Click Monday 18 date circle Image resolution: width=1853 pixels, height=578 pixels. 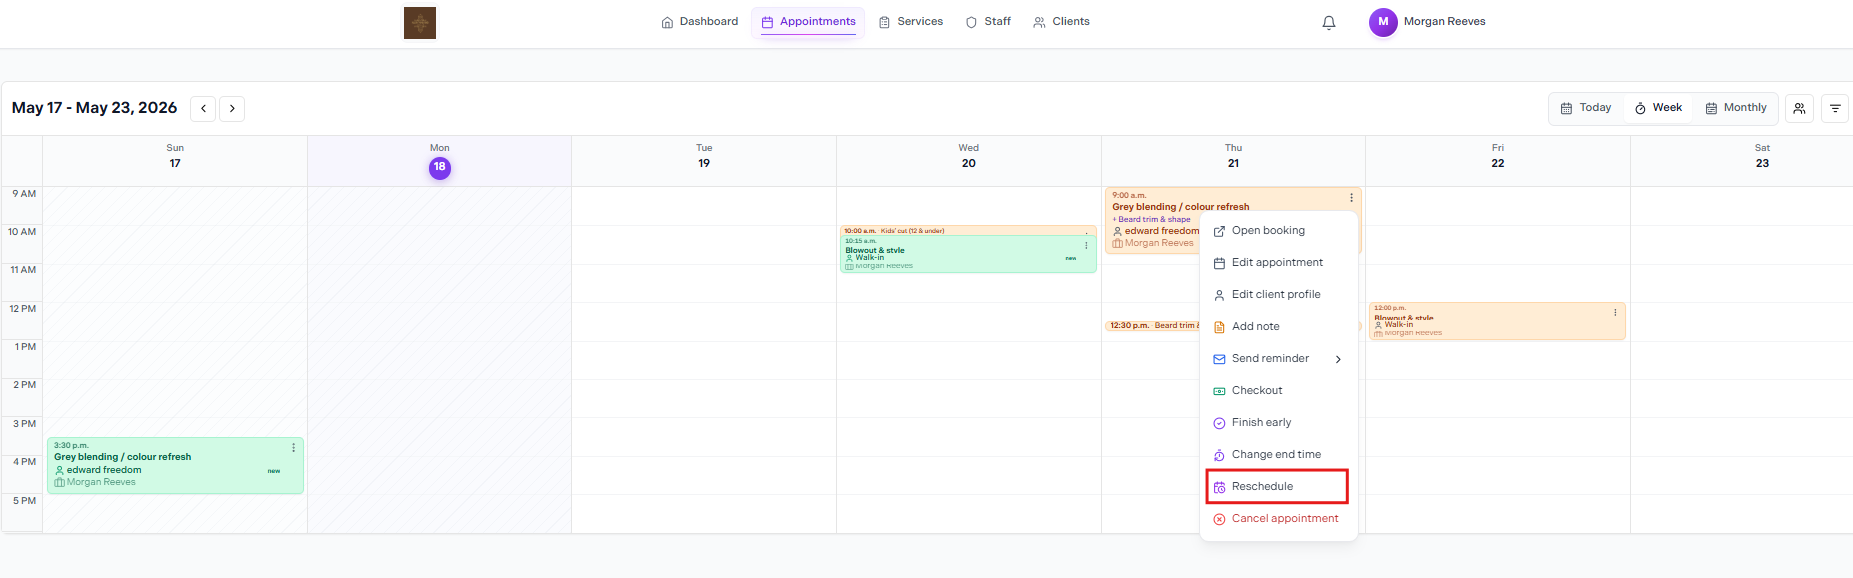[x=440, y=168]
